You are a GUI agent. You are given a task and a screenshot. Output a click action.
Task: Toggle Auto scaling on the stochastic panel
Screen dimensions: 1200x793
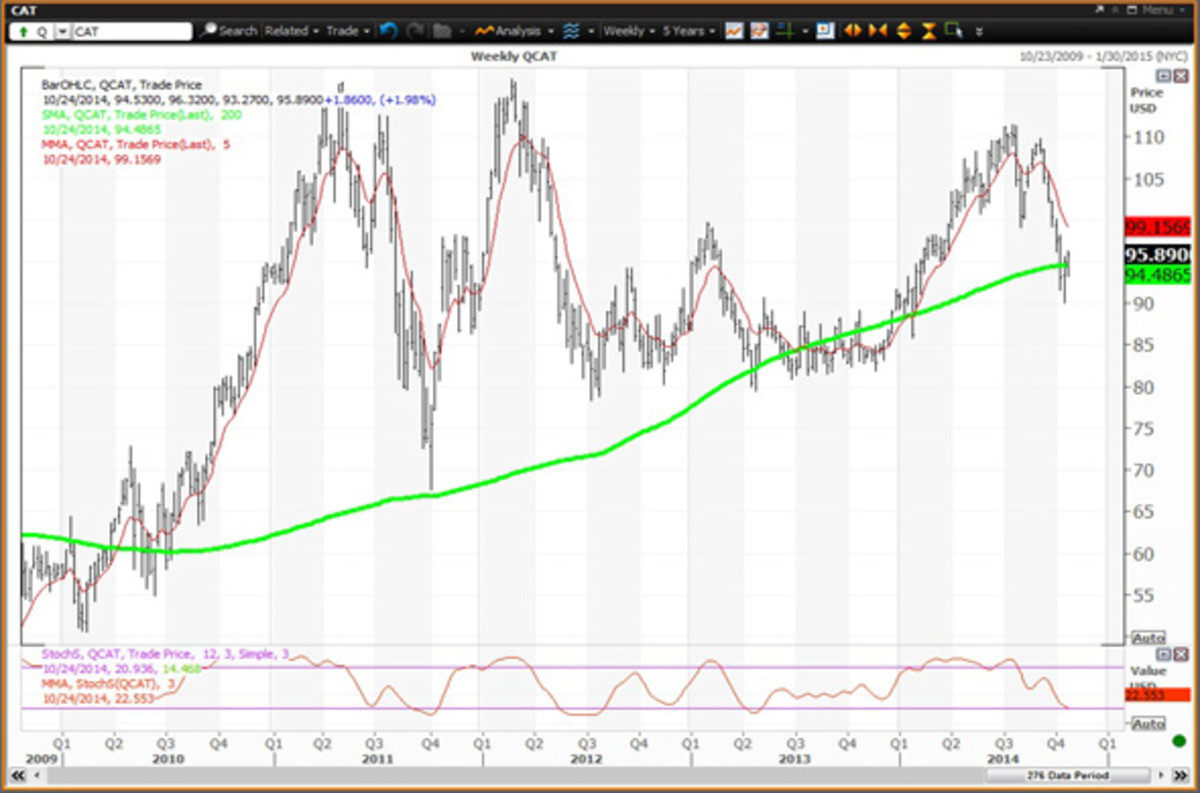point(1150,723)
